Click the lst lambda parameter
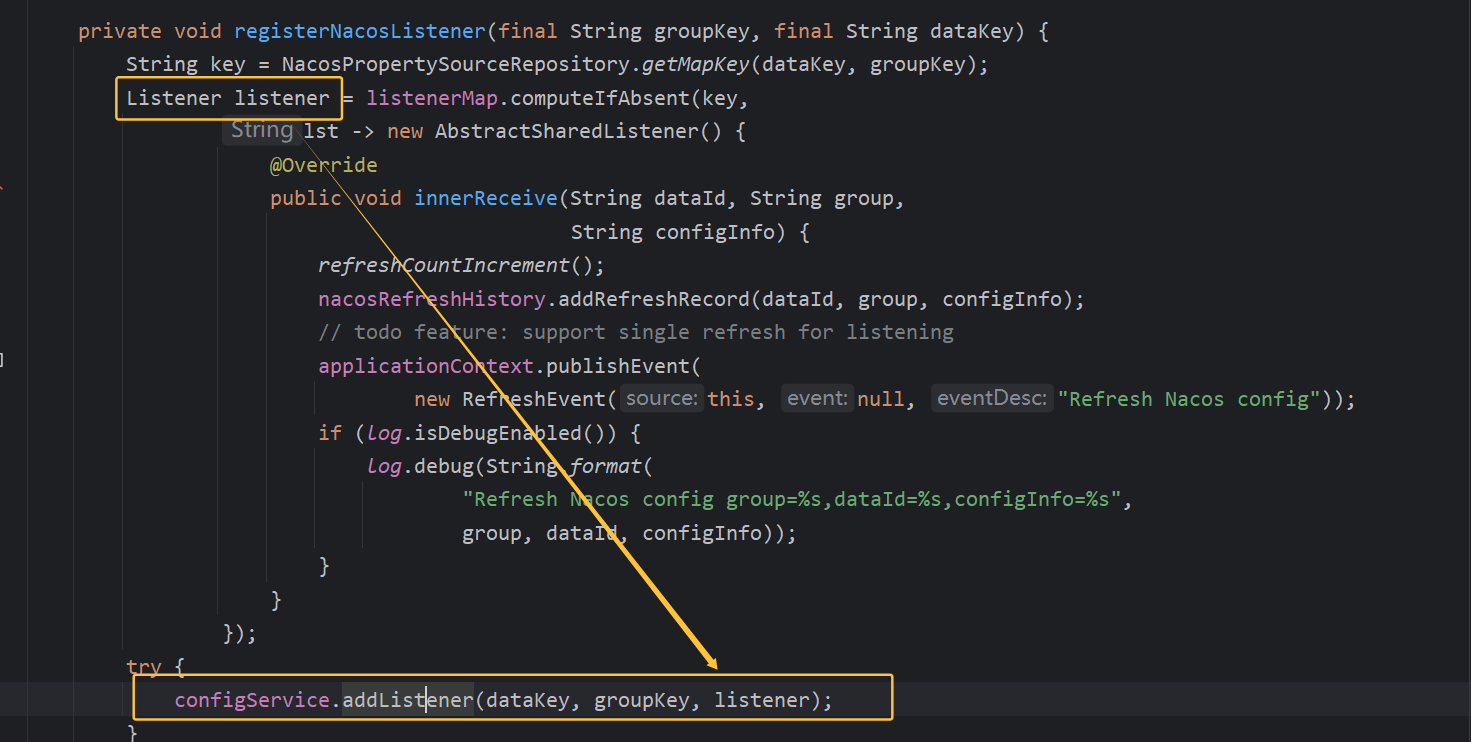 point(321,131)
